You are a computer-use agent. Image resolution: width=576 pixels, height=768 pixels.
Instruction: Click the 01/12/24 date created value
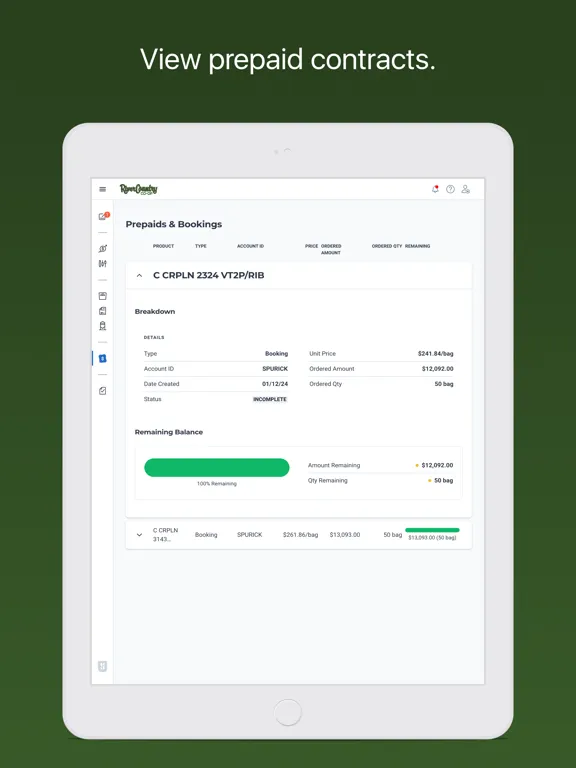click(275, 384)
